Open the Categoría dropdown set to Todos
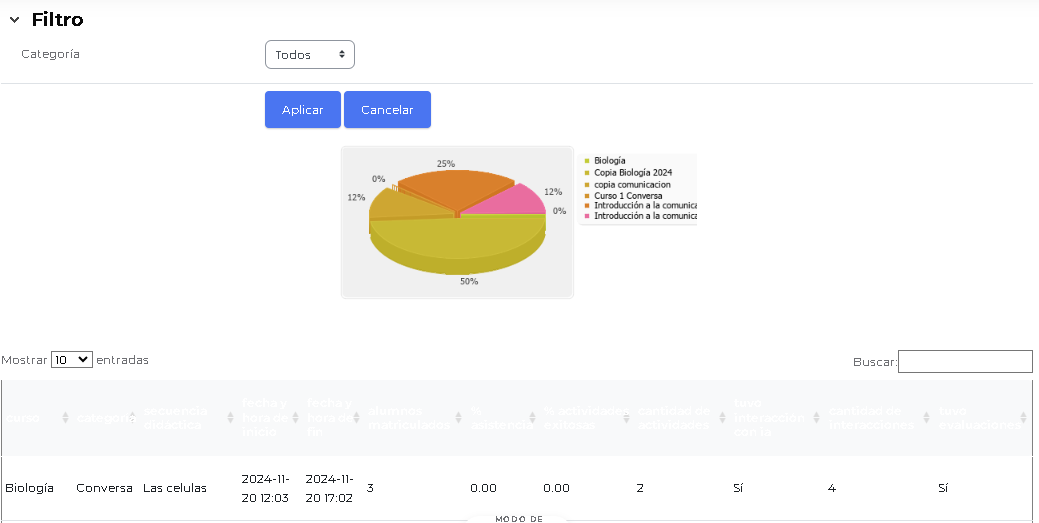1039x523 pixels. pos(309,55)
